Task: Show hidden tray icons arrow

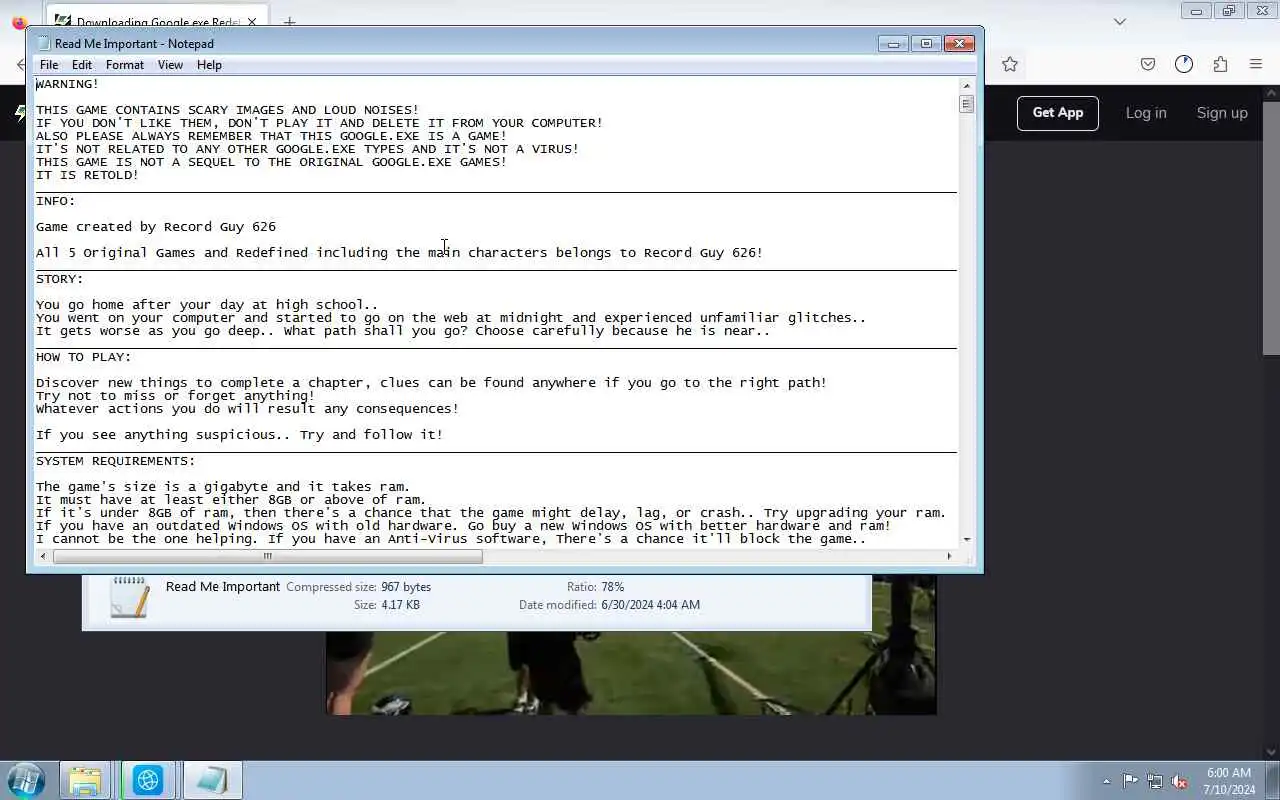Action: pyautogui.click(x=1106, y=781)
